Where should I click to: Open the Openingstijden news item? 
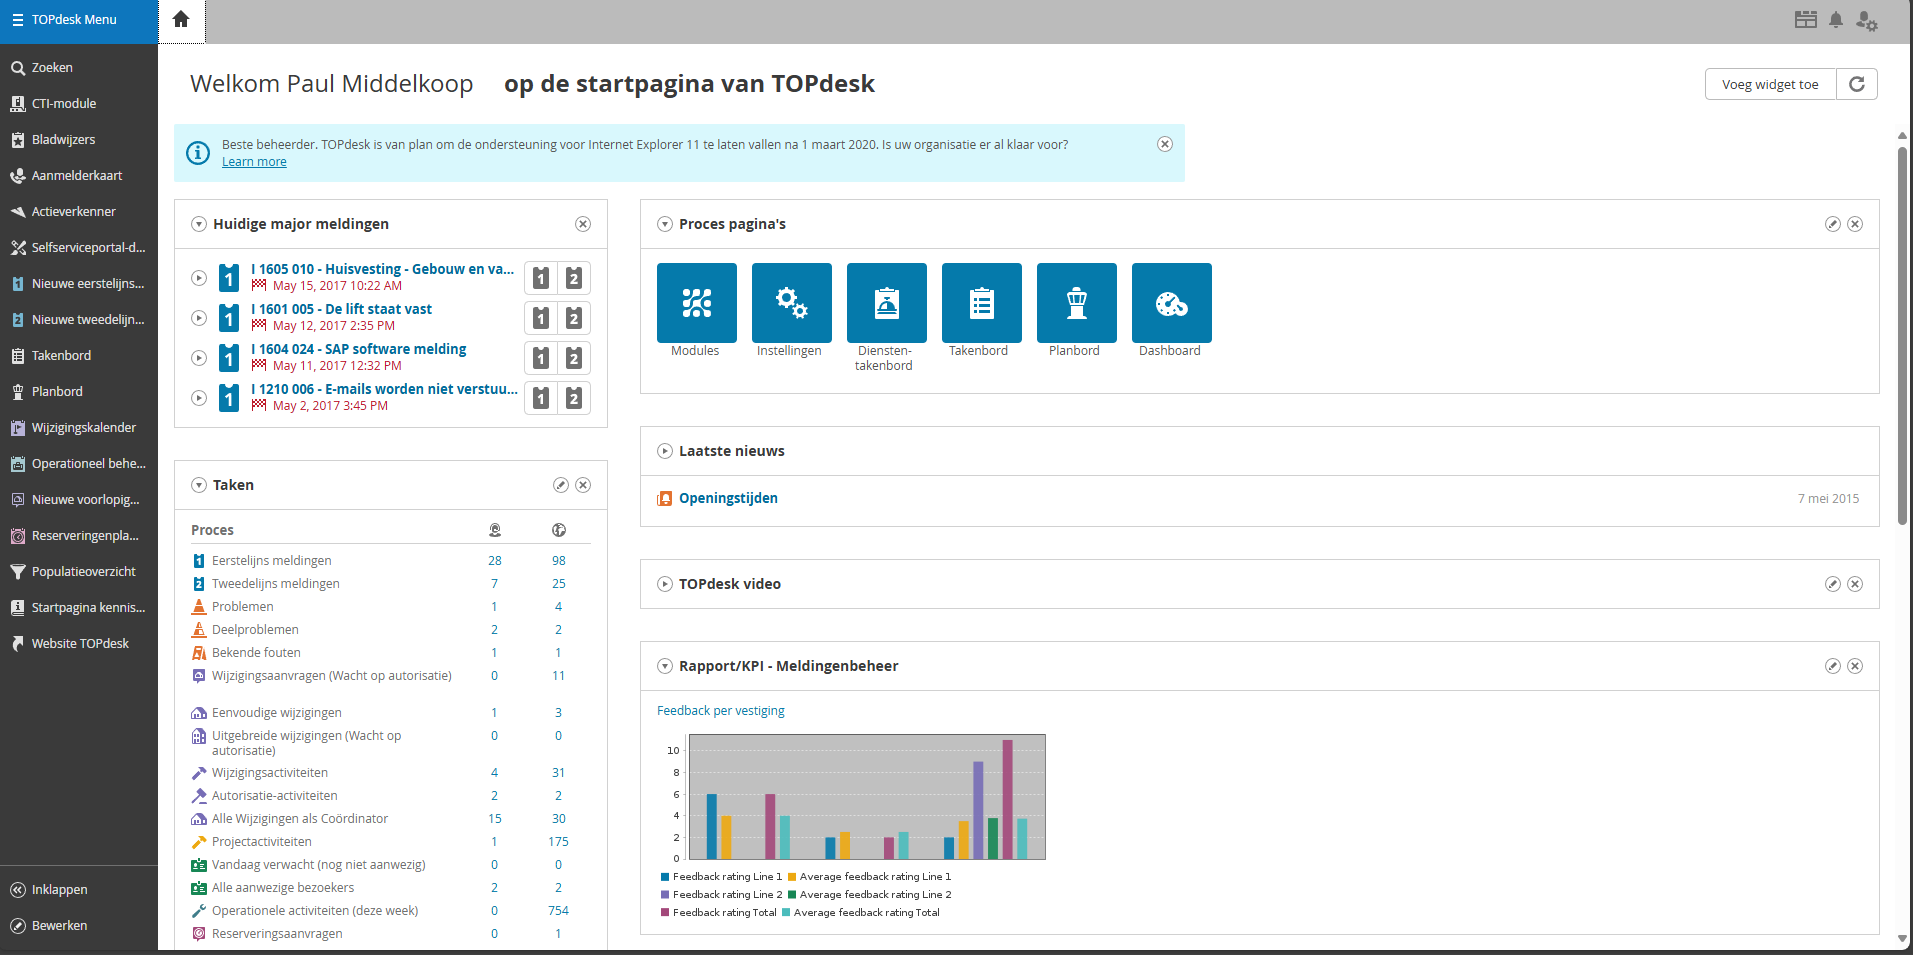[x=727, y=497]
